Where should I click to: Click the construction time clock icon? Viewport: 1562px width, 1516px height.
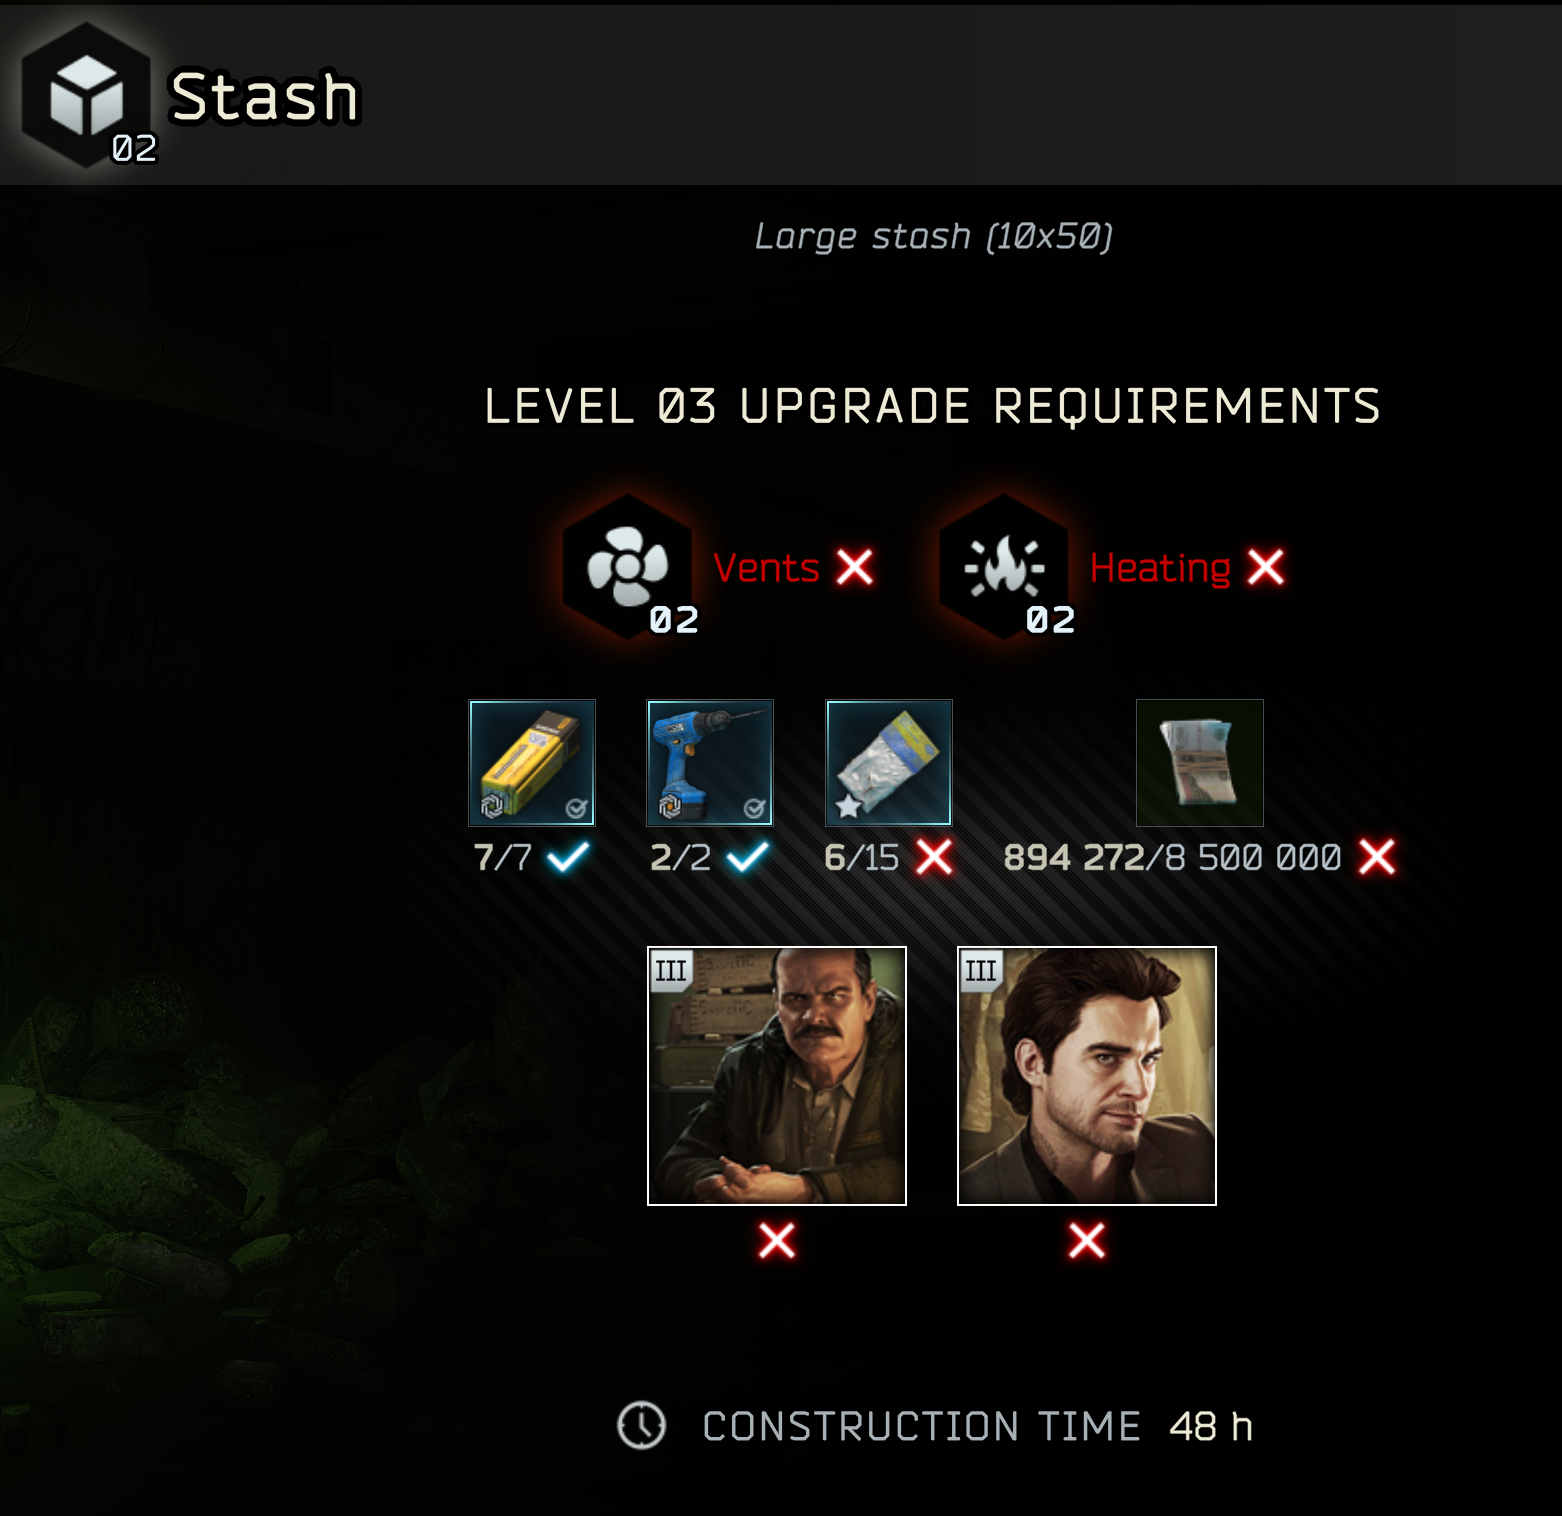coord(641,1425)
